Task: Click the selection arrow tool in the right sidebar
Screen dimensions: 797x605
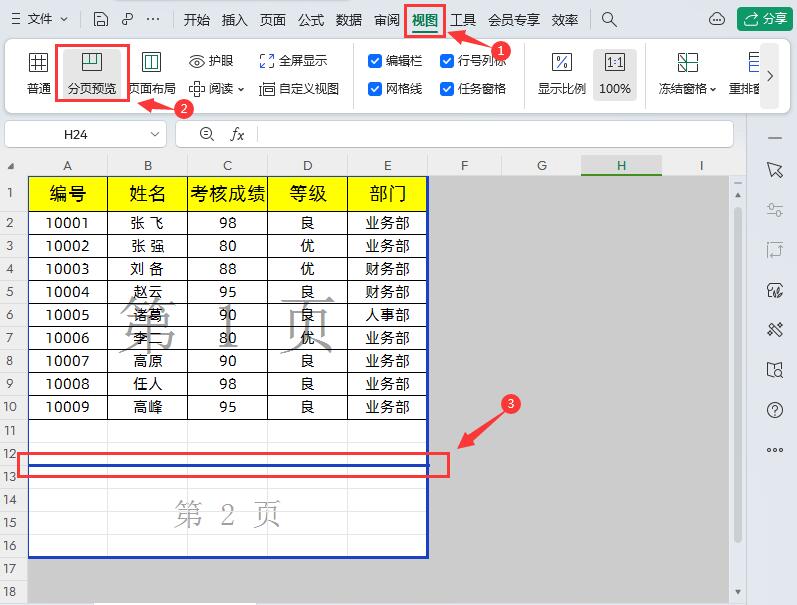Action: 775,170
